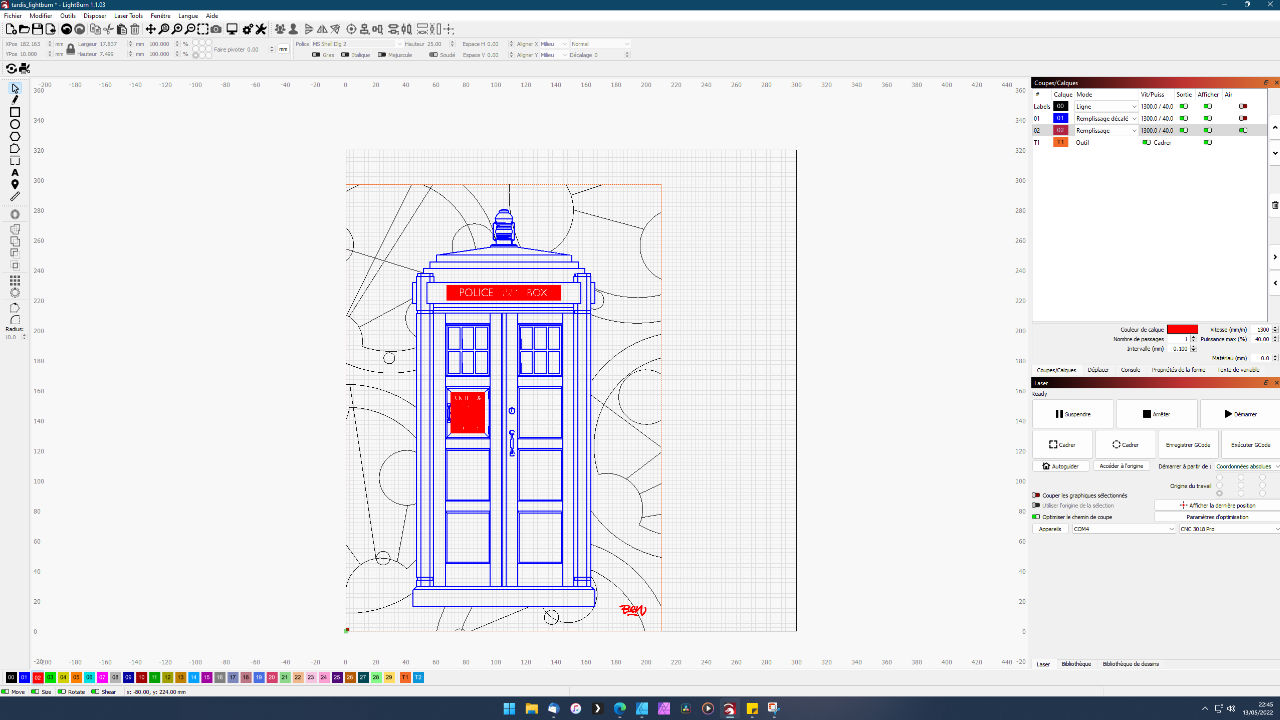The height and width of the screenshot is (720, 1280).
Task: Move layer down arrow in Coupes panel
Action: click(1275, 153)
